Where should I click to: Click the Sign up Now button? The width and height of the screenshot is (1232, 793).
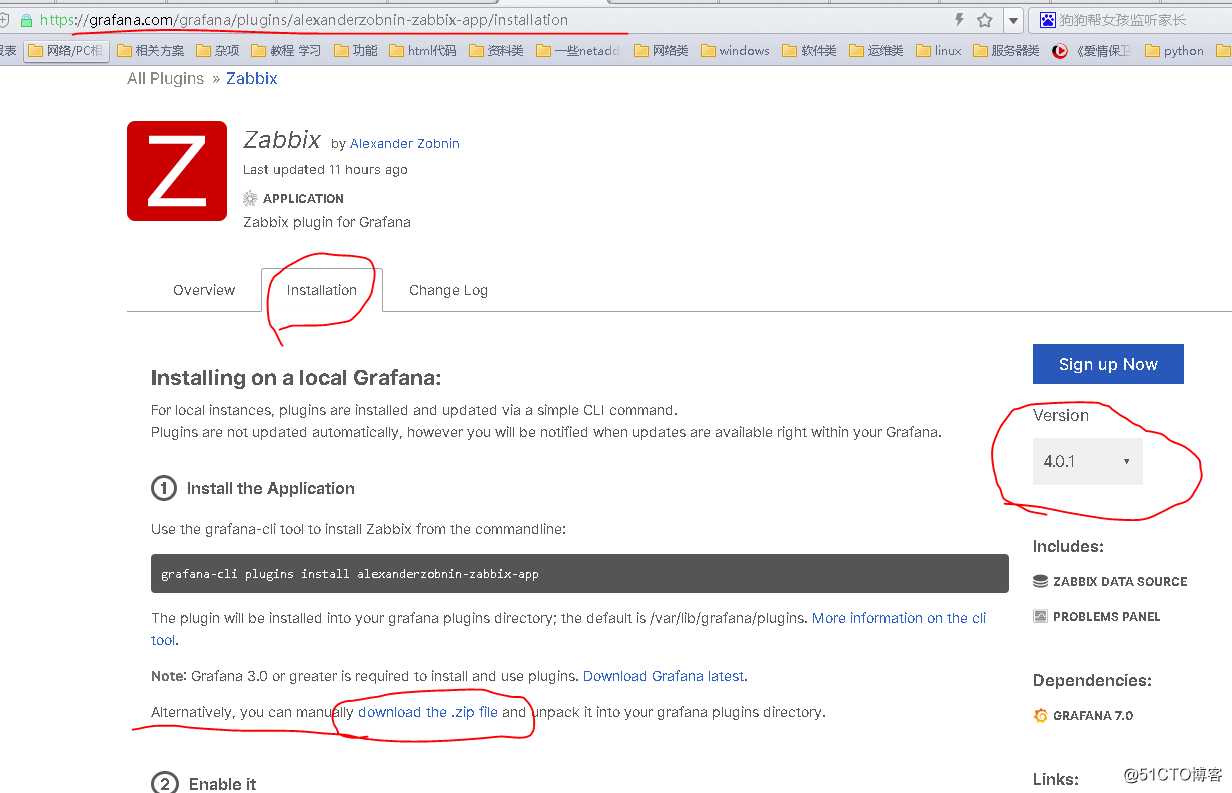(1108, 364)
